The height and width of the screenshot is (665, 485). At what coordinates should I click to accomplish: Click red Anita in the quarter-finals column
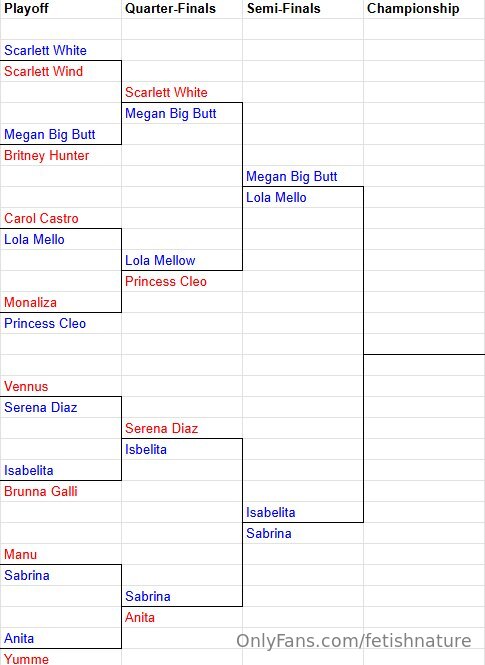tap(182, 617)
